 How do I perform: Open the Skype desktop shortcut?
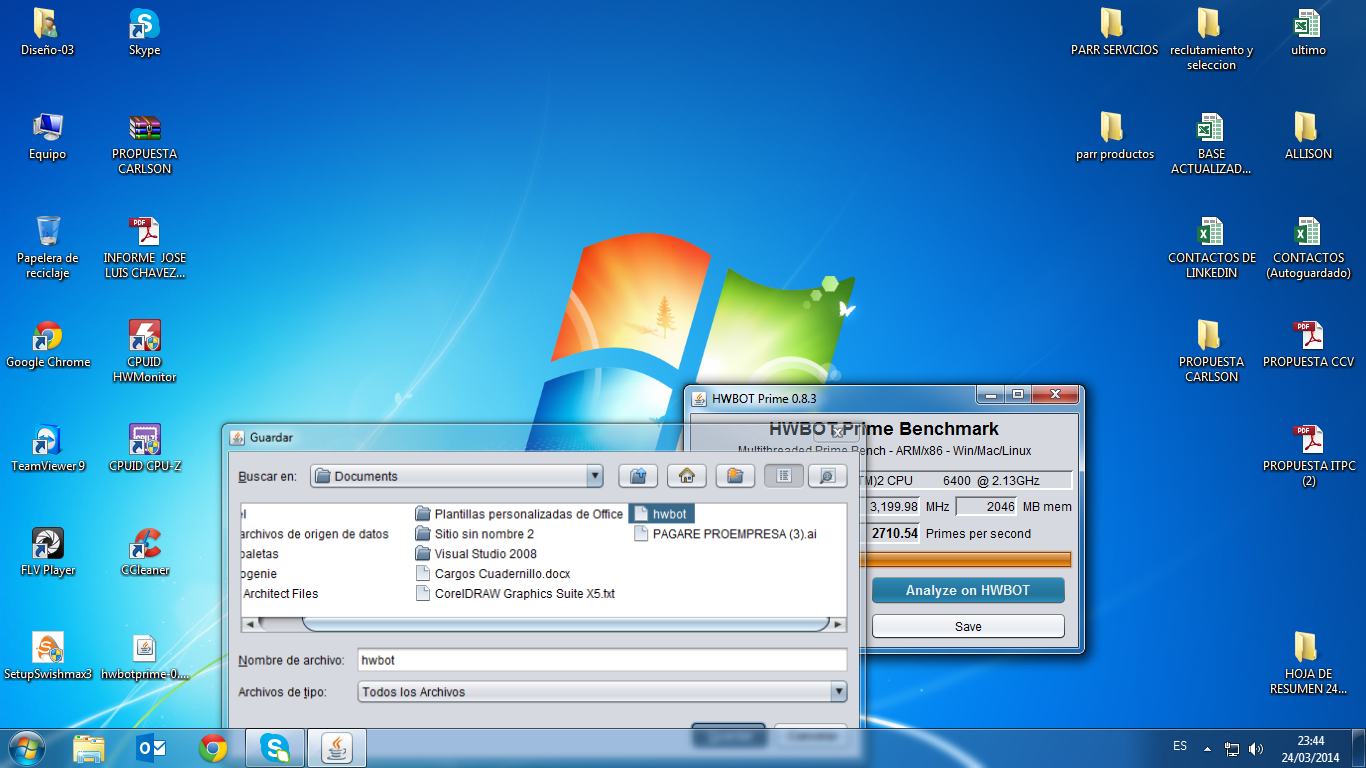(x=144, y=32)
